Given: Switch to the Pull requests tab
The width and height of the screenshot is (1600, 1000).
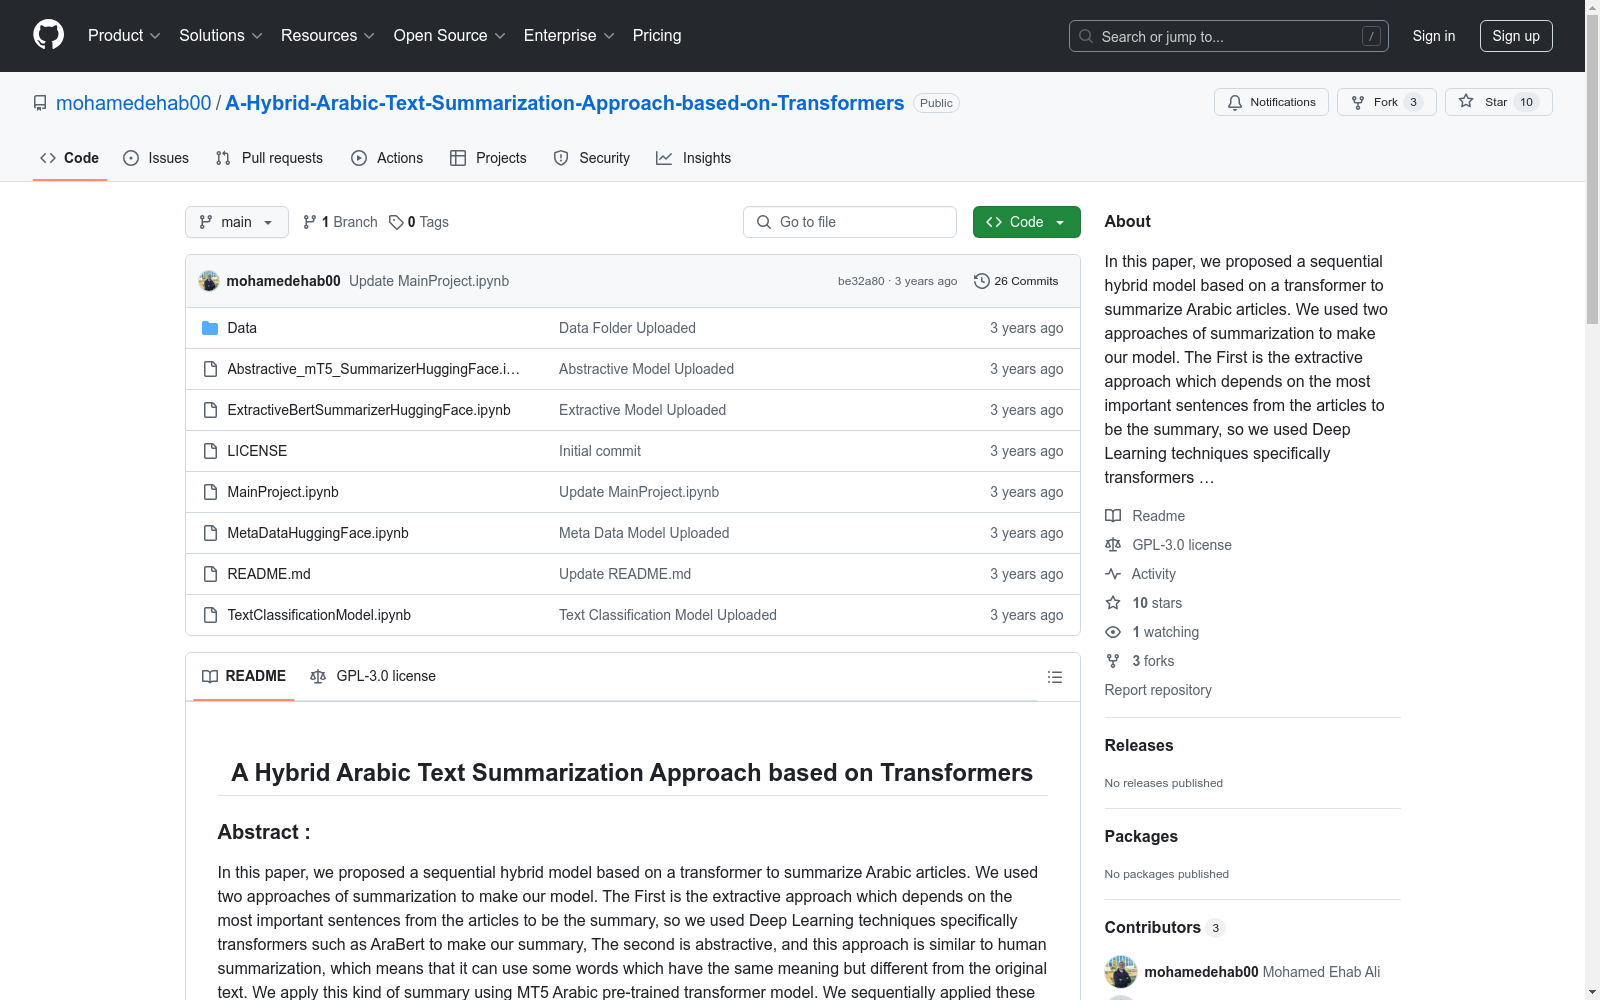Looking at the screenshot, I should 269,158.
